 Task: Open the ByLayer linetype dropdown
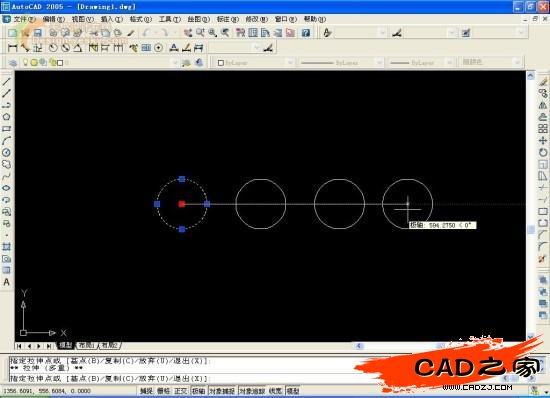(x=341, y=63)
